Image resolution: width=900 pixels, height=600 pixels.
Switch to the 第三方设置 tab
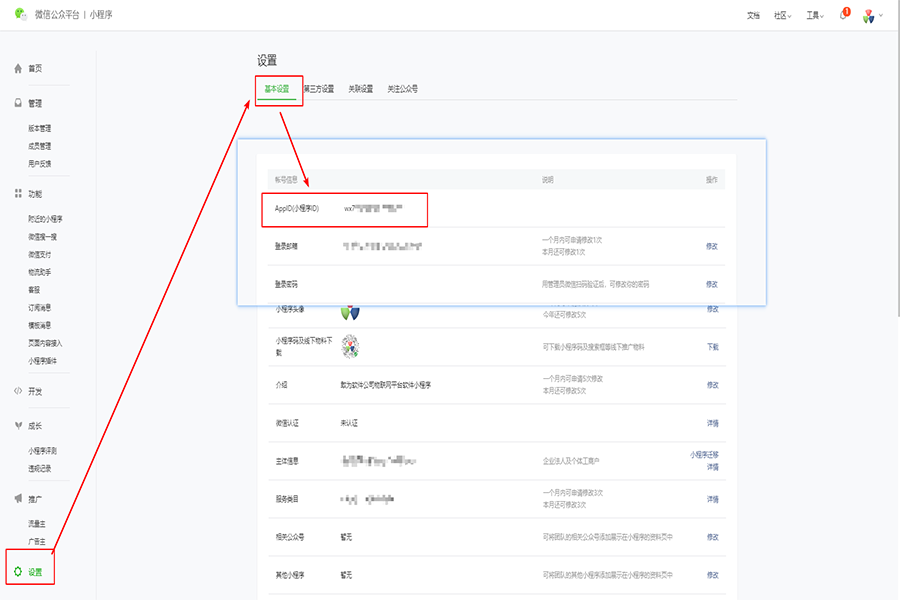(x=319, y=89)
